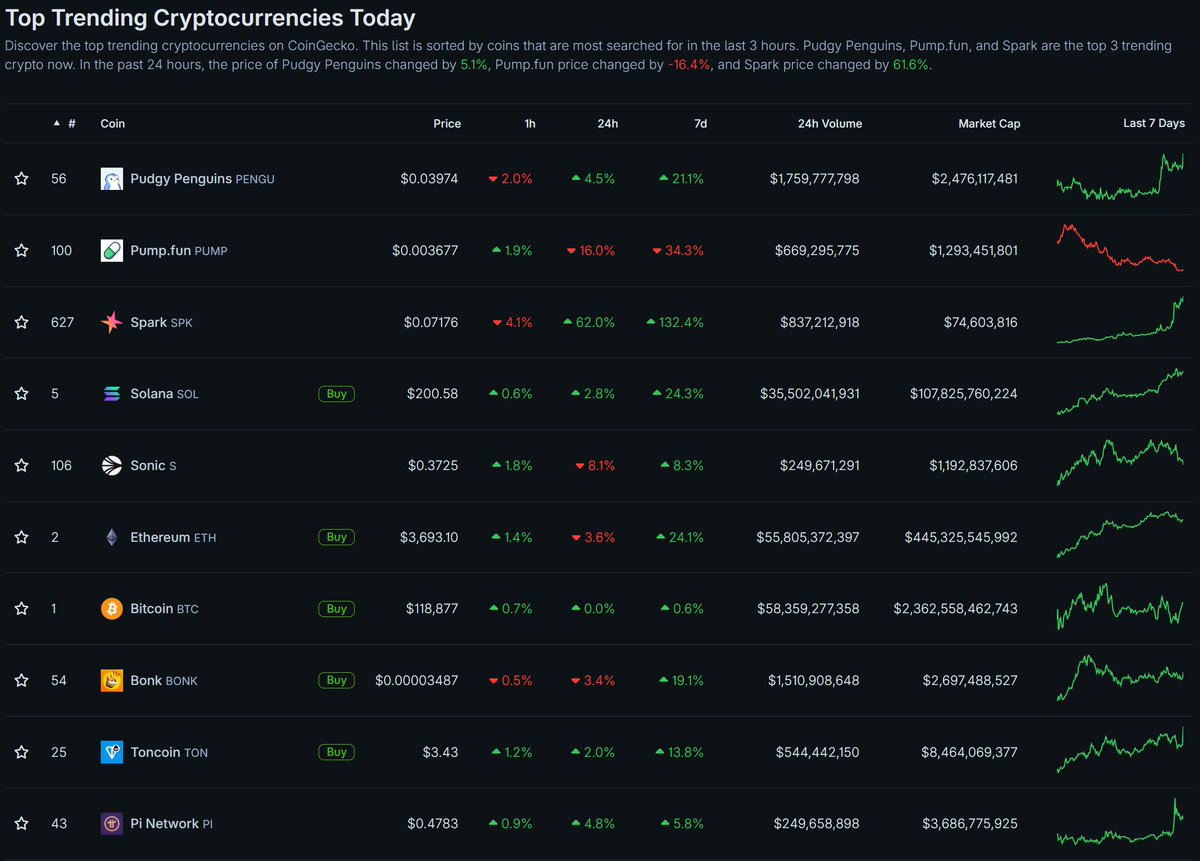Click the Last 7 Days column header
Image resolution: width=1200 pixels, height=861 pixels.
click(x=1154, y=124)
